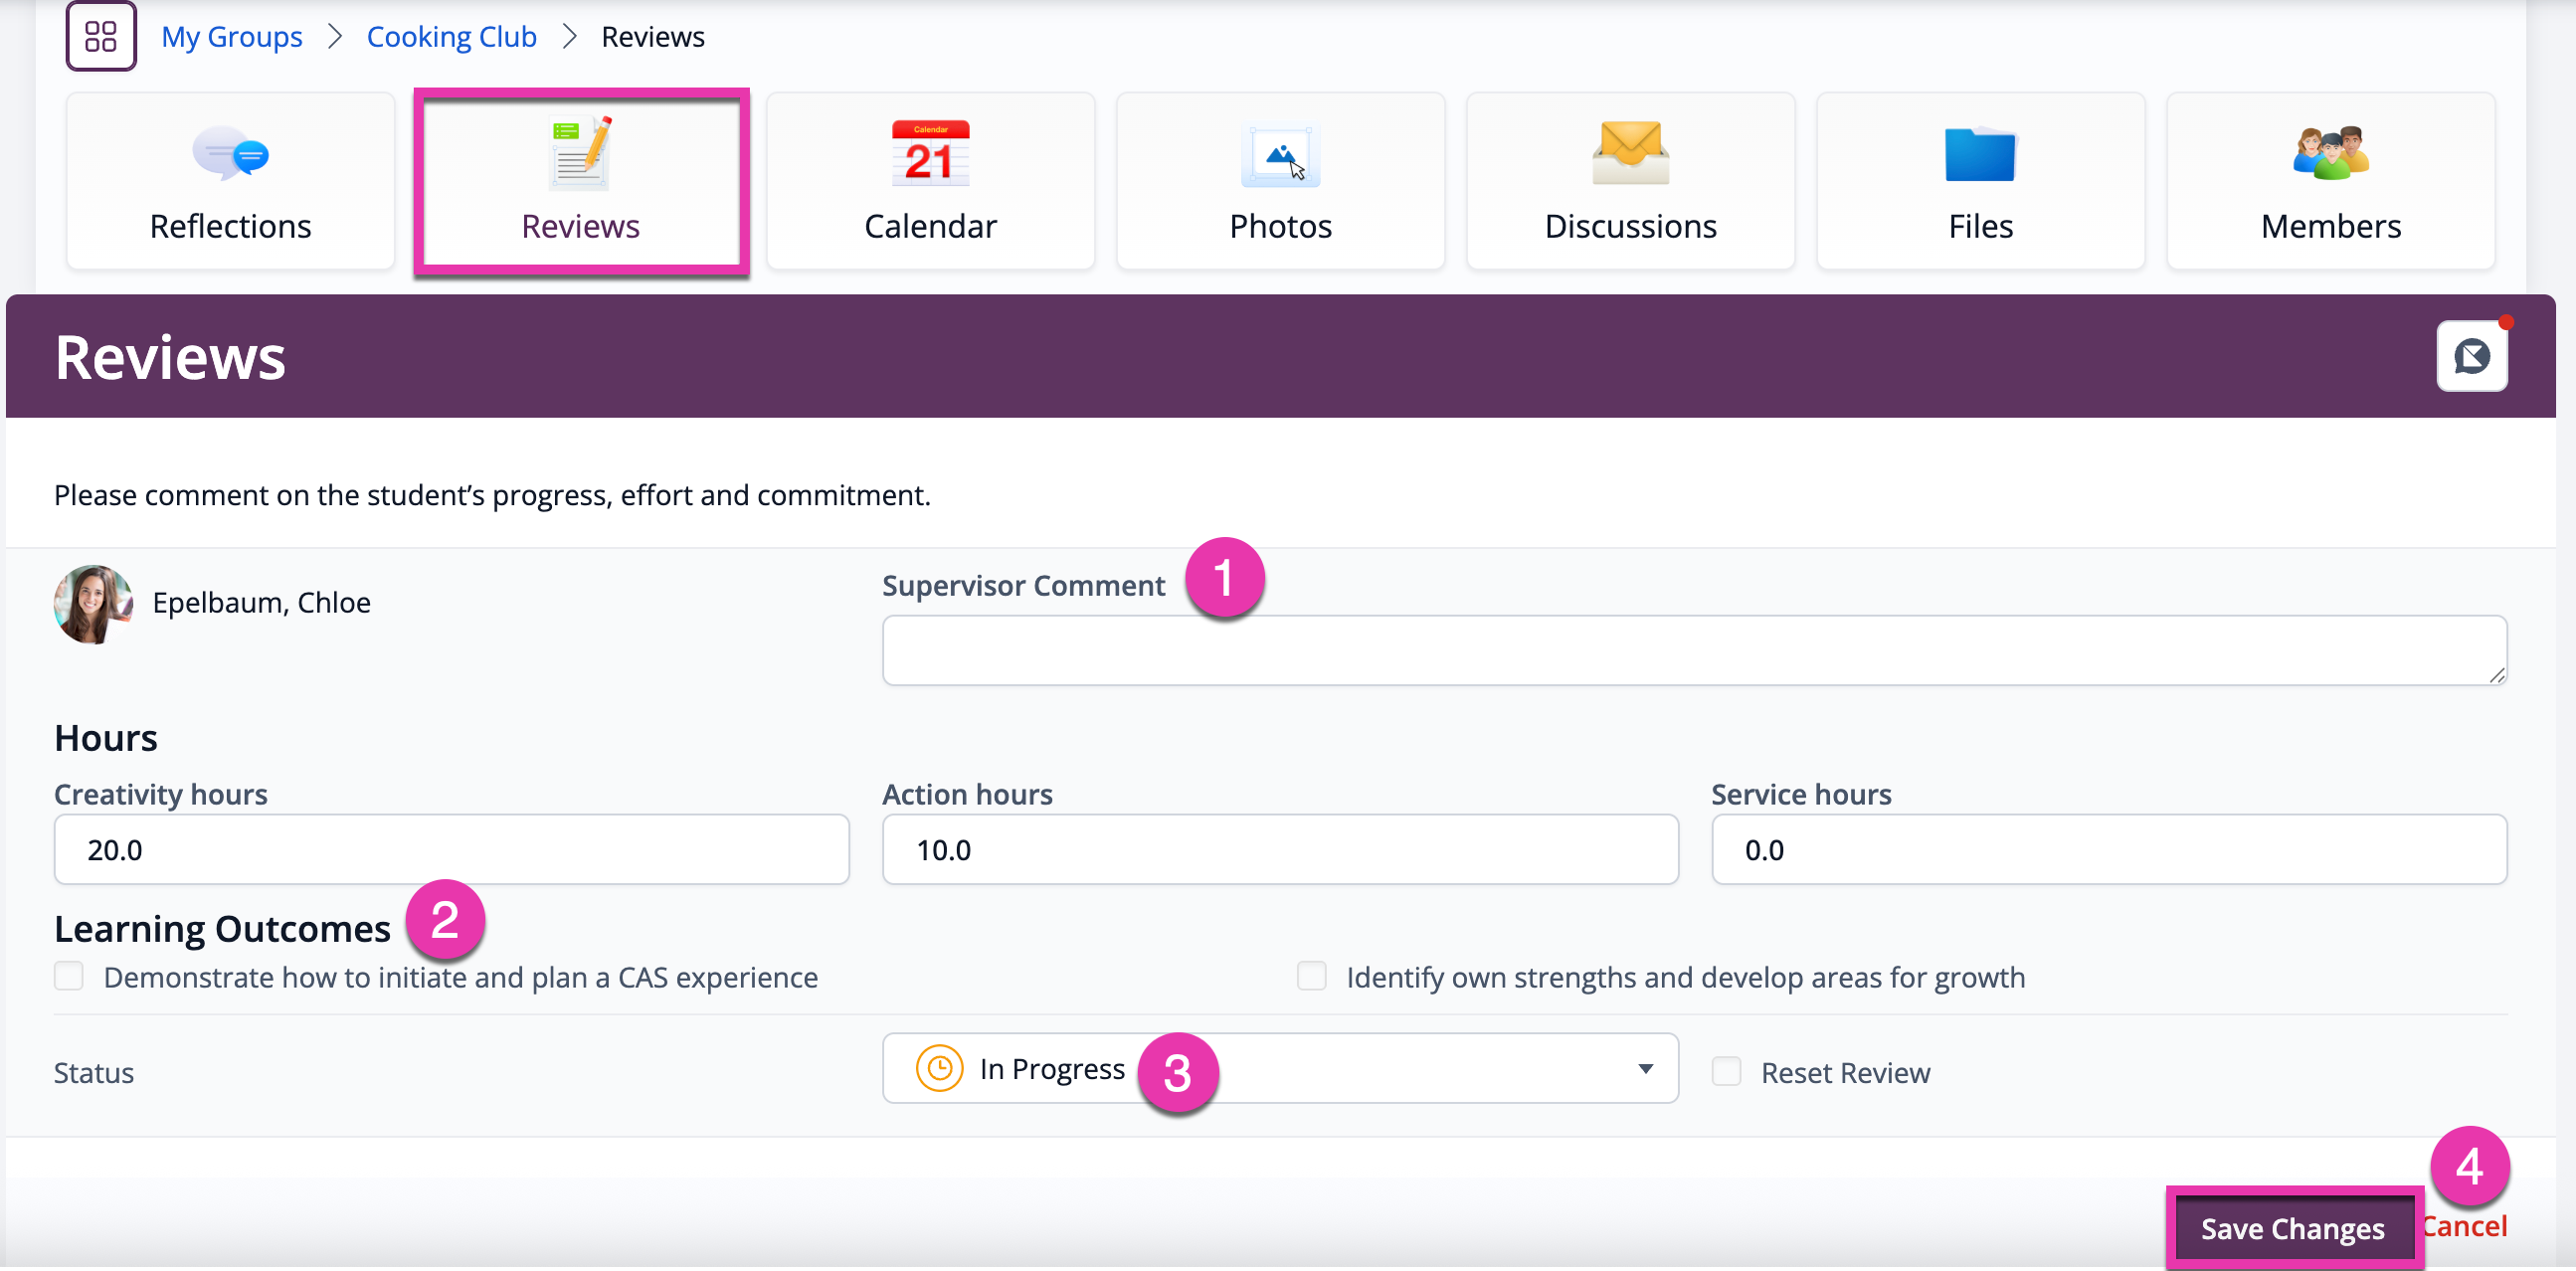
Task: Check Identify own strengths and develop areas checkbox
Action: (1311, 976)
